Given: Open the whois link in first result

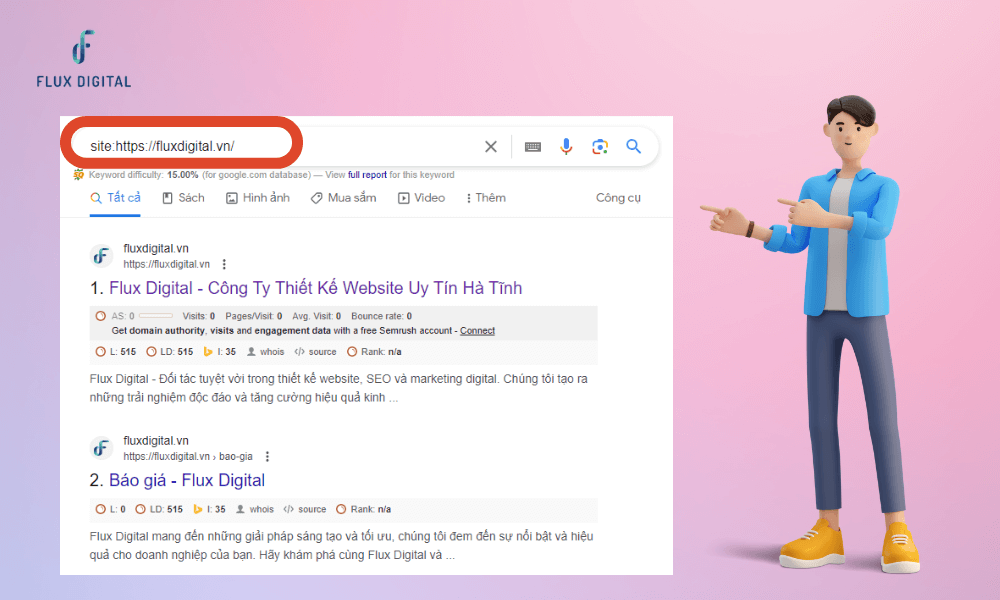Looking at the screenshot, I should coord(265,351).
